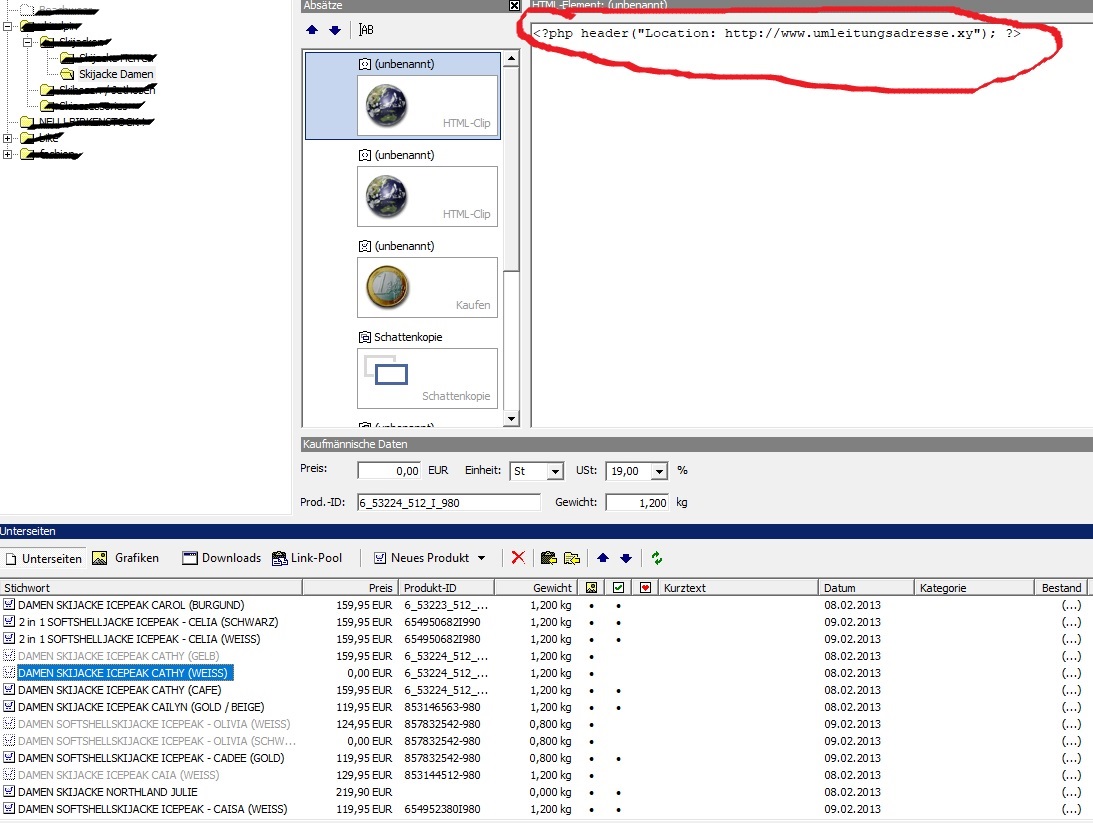Image resolution: width=1093 pixels, height=823 pixels.
Task: Select the Skijacke Damen tree folder
Action: coord(115,74)
